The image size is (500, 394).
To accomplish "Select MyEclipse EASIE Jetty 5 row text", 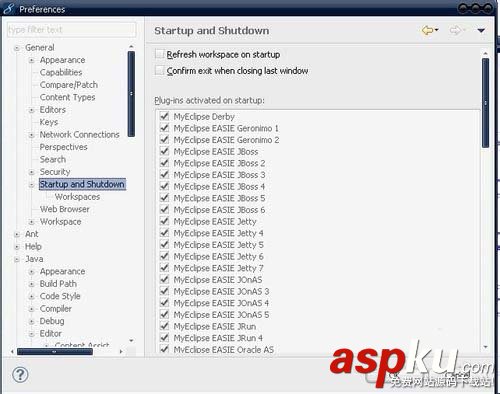I will click(x=218, y=245).
